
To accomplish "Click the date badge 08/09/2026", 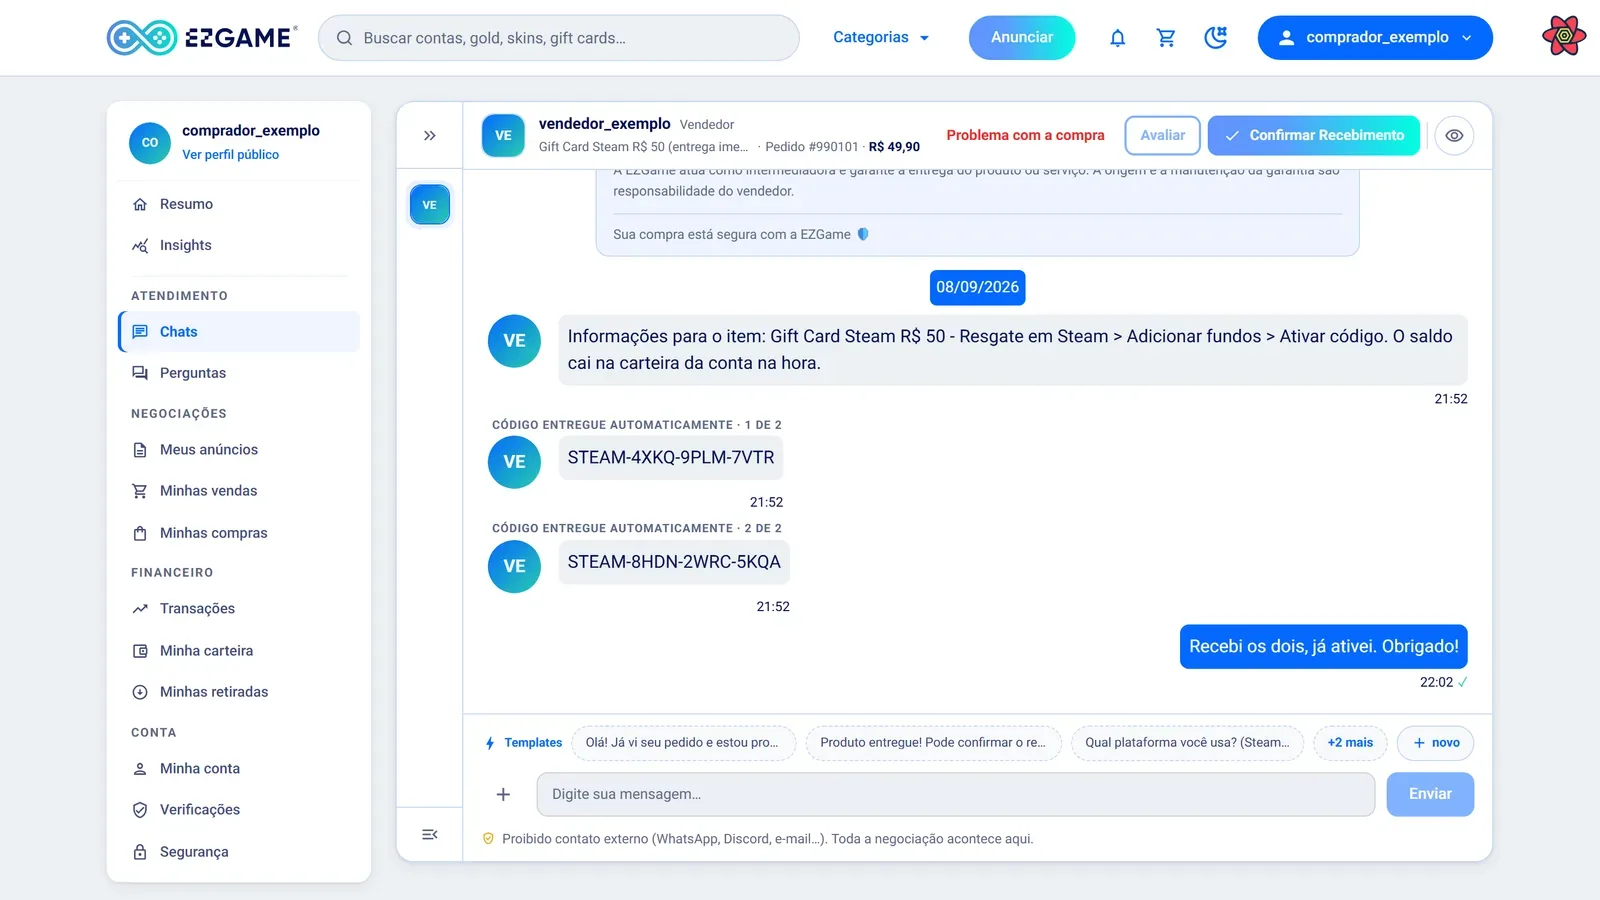I will click(977, 287).
